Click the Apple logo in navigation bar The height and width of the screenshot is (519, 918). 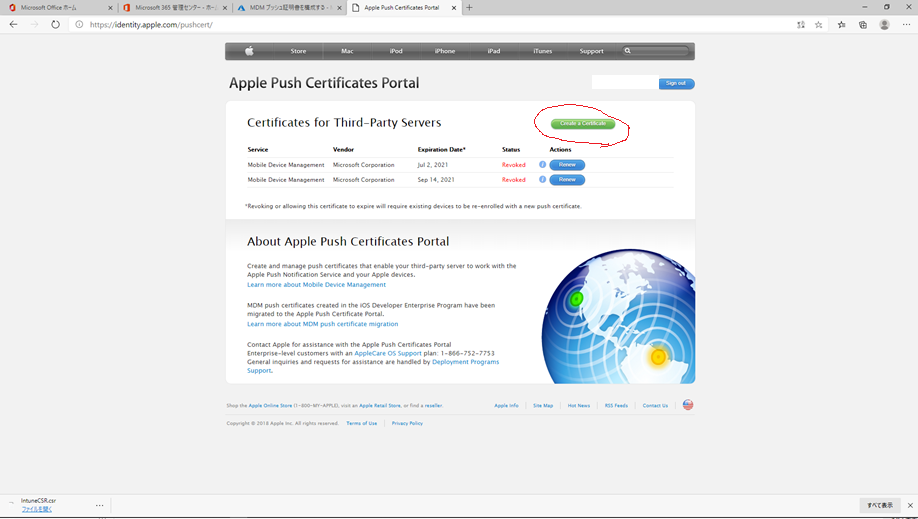pos(249,51)
